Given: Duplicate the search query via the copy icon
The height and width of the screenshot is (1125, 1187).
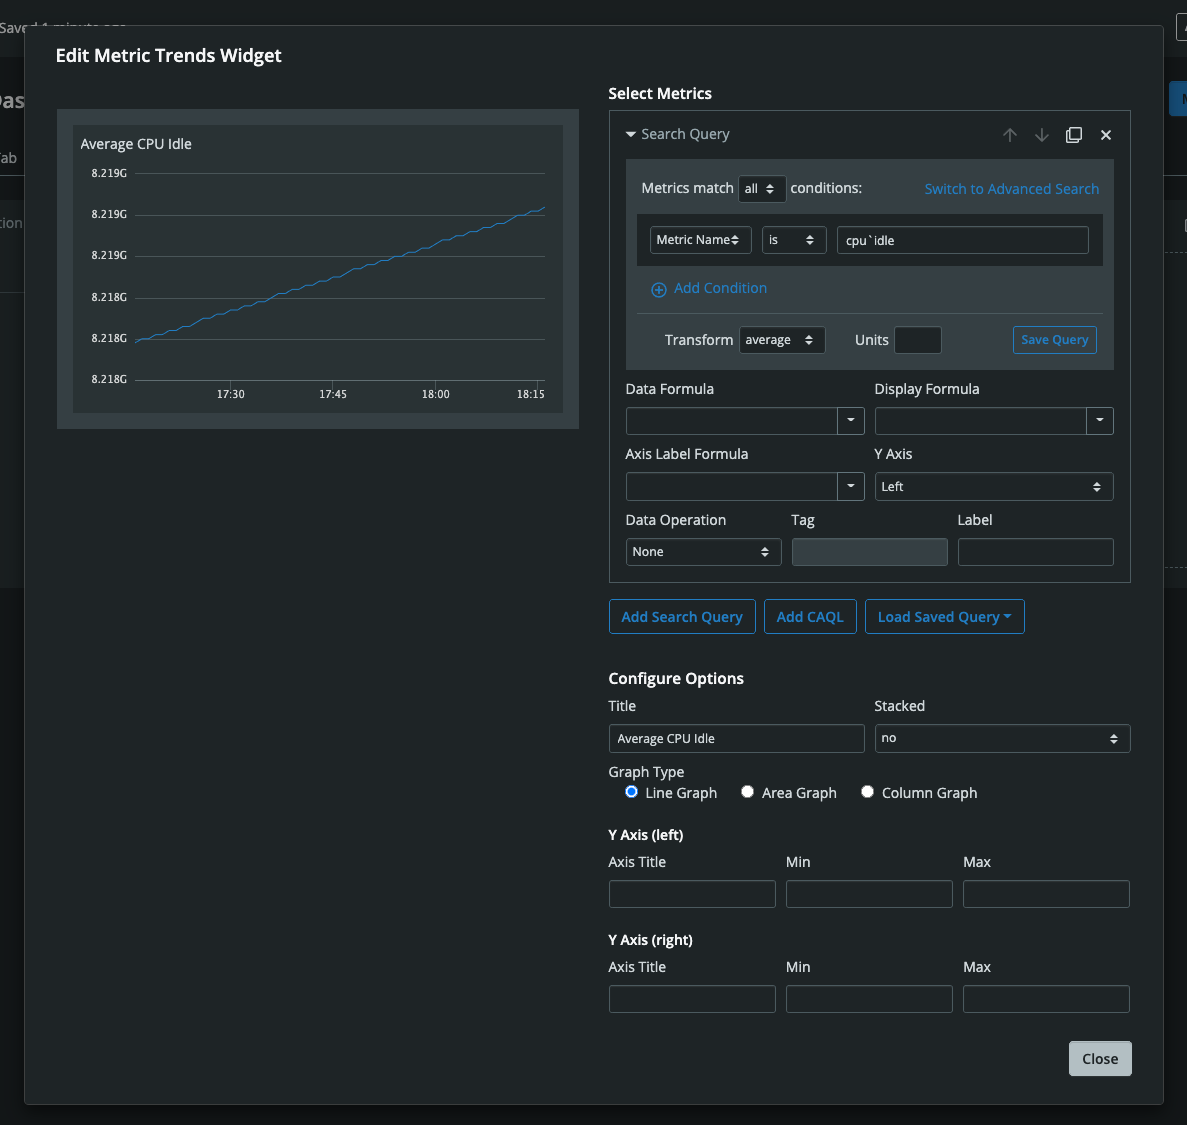Looking at the screenshot, I should click(1074, 134).
